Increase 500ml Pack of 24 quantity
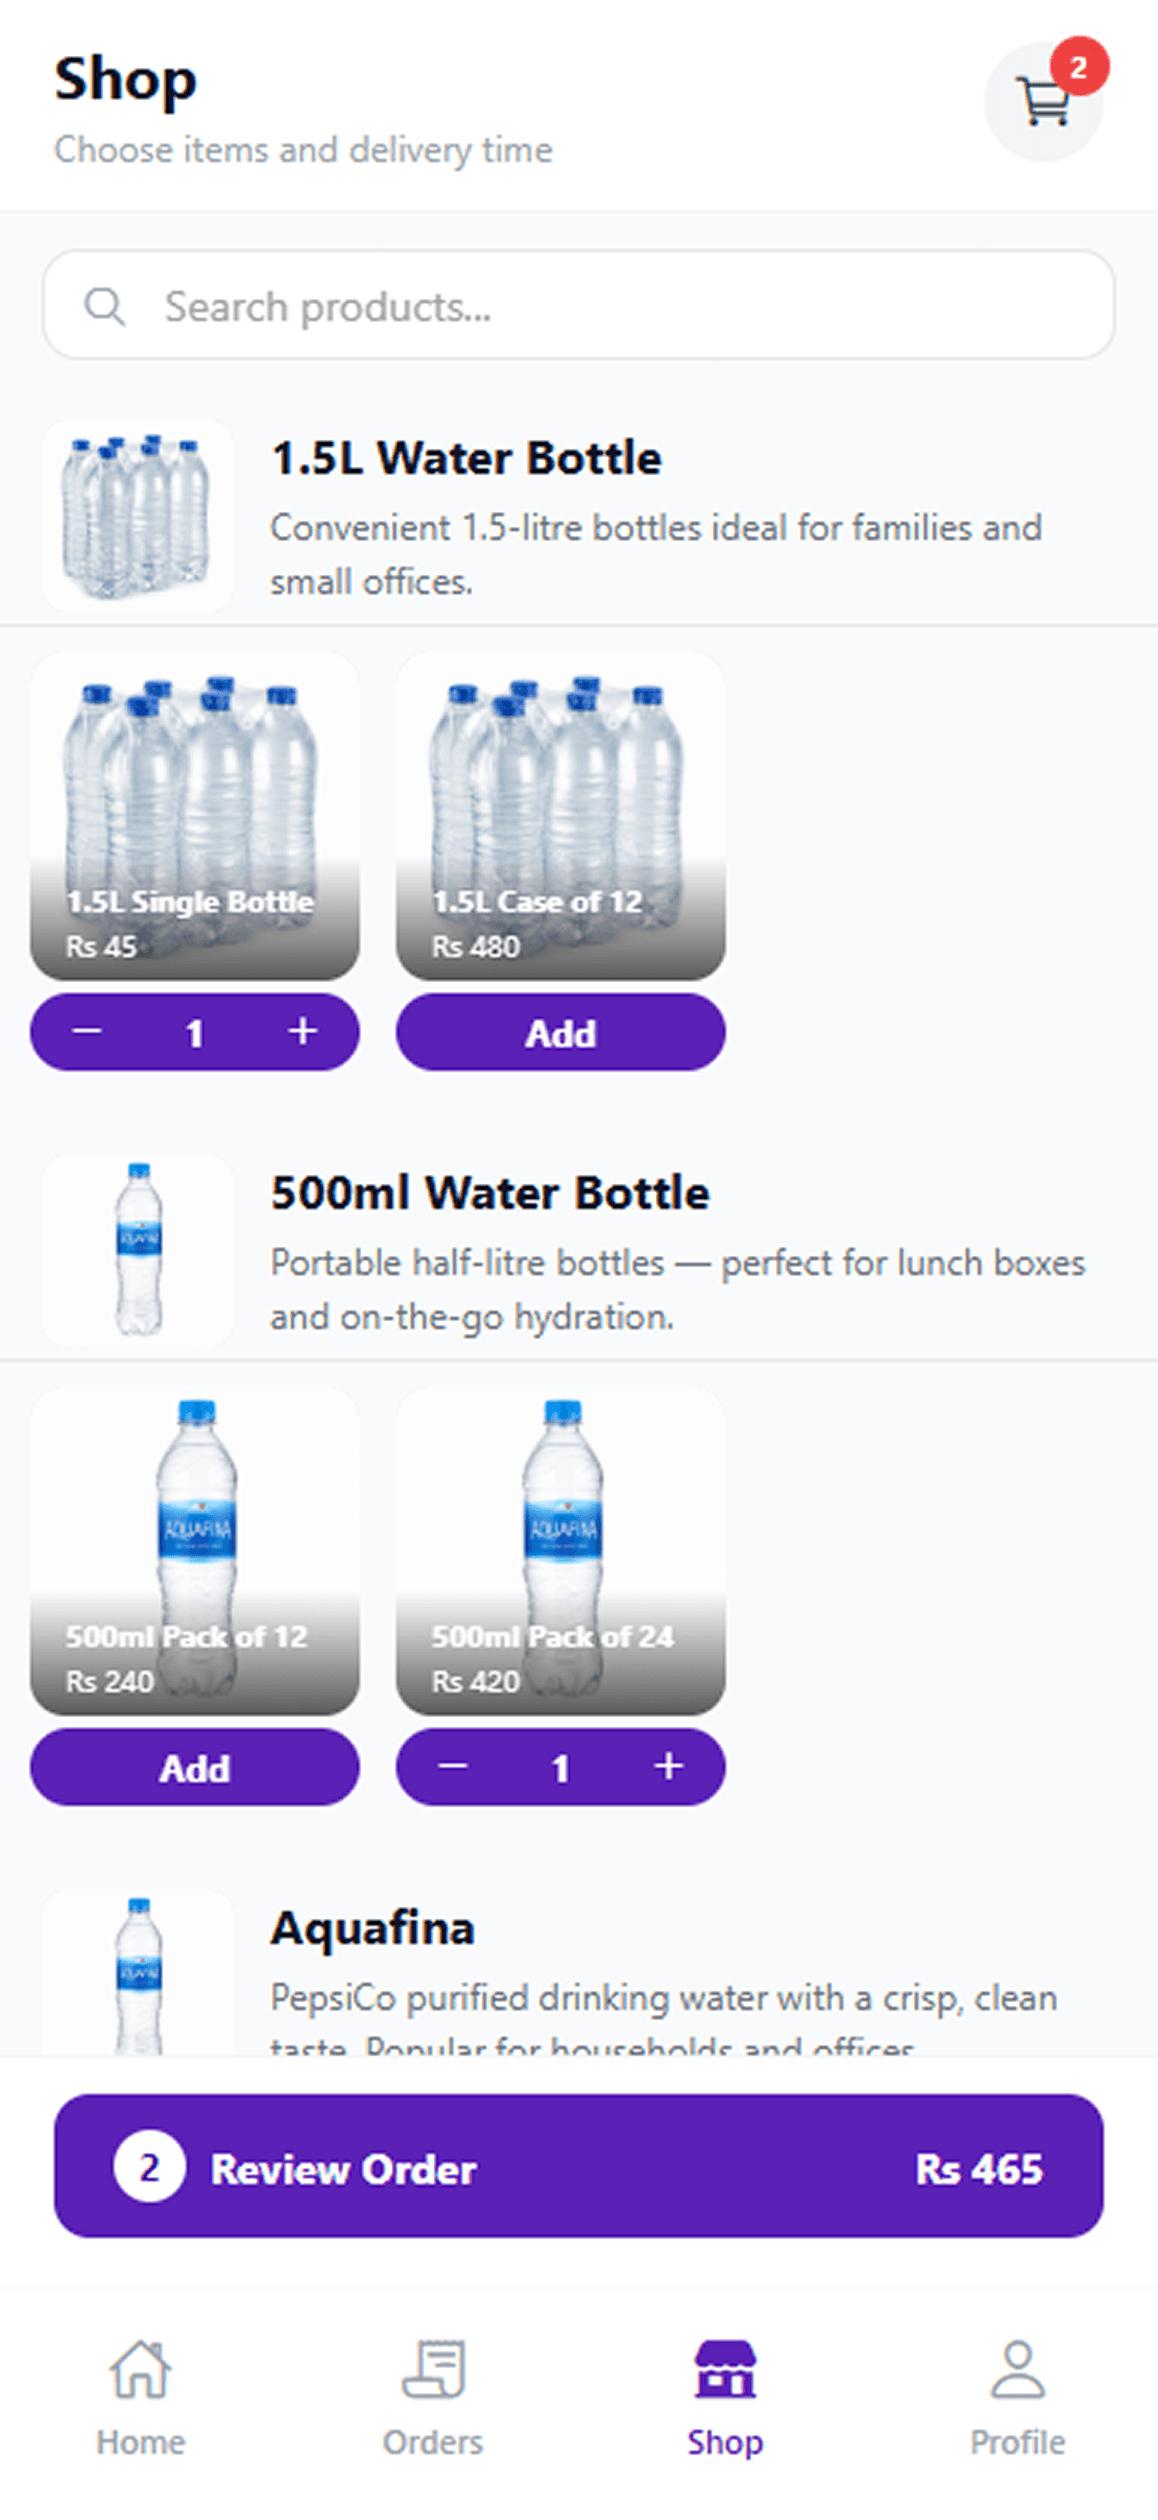The image size is (1158, 2520). [x=668, y=1766]
